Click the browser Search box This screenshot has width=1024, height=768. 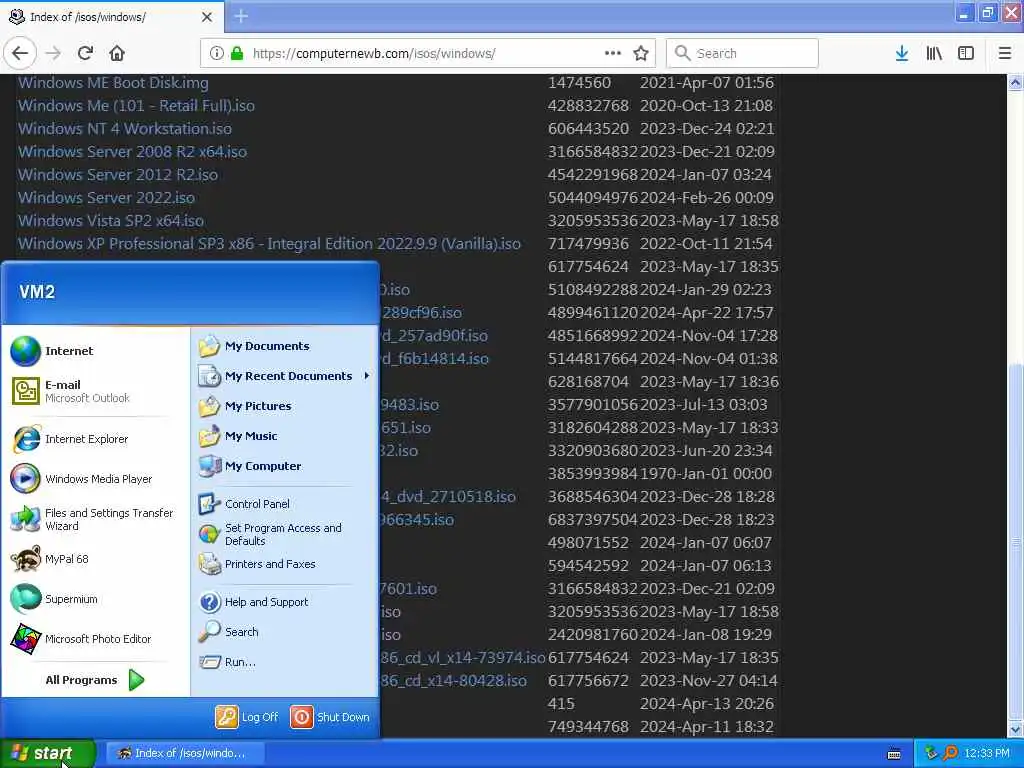[742, 53]
